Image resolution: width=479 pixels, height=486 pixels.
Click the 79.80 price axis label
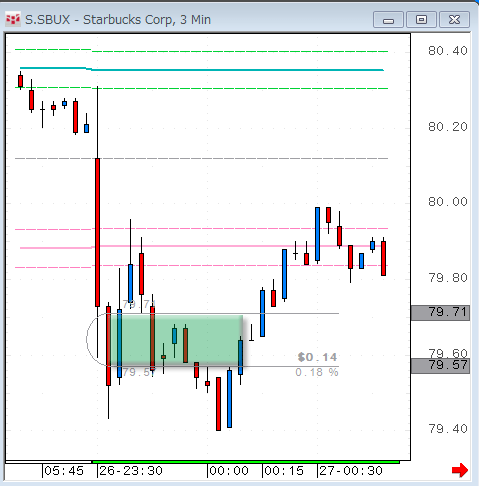(x=448, y=278)
